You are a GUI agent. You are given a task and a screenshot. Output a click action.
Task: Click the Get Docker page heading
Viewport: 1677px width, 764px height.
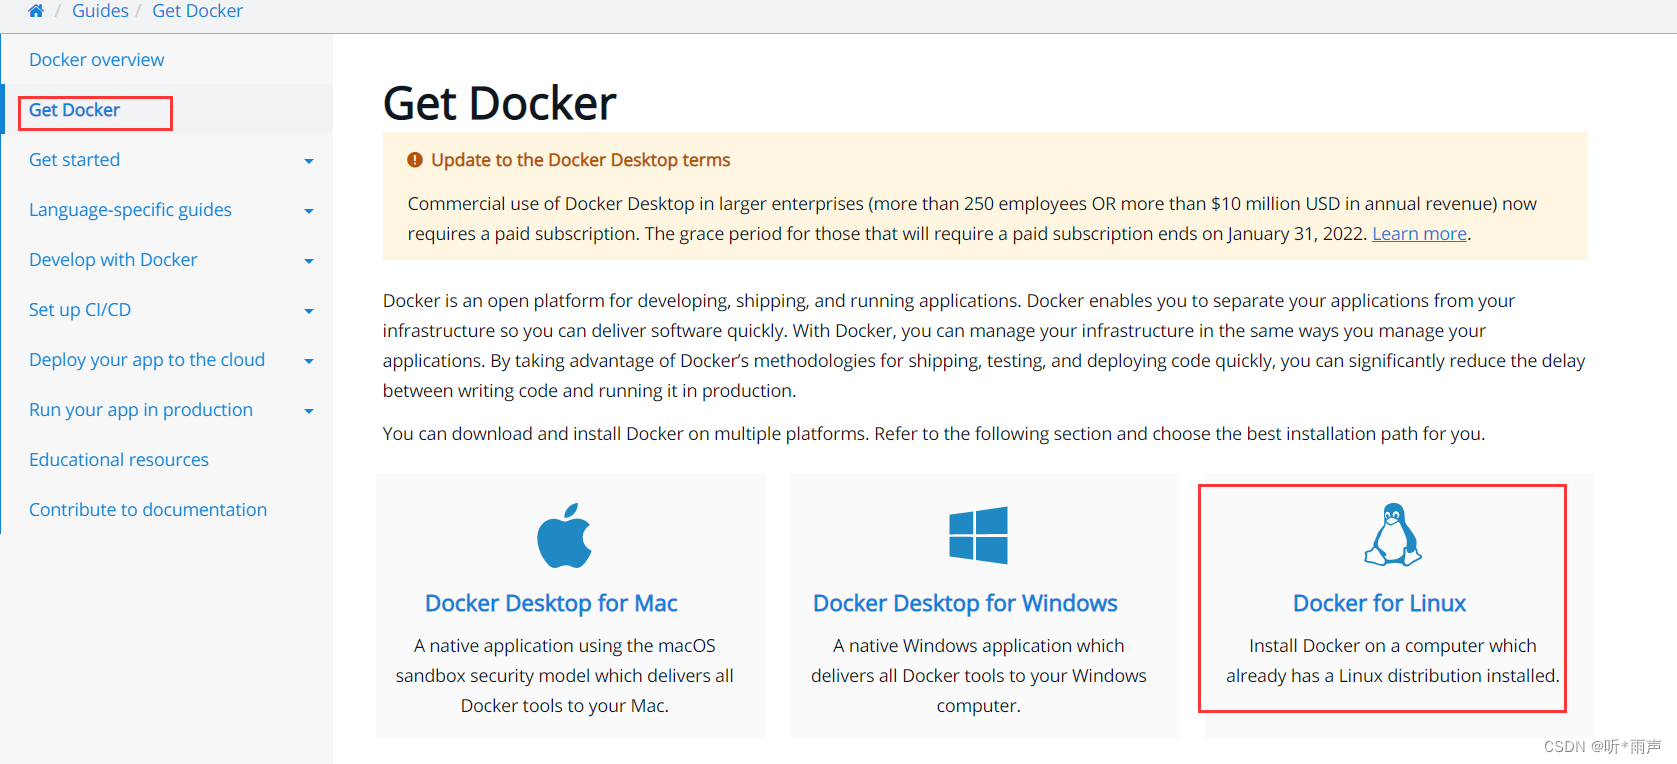[x=499, y=103]
